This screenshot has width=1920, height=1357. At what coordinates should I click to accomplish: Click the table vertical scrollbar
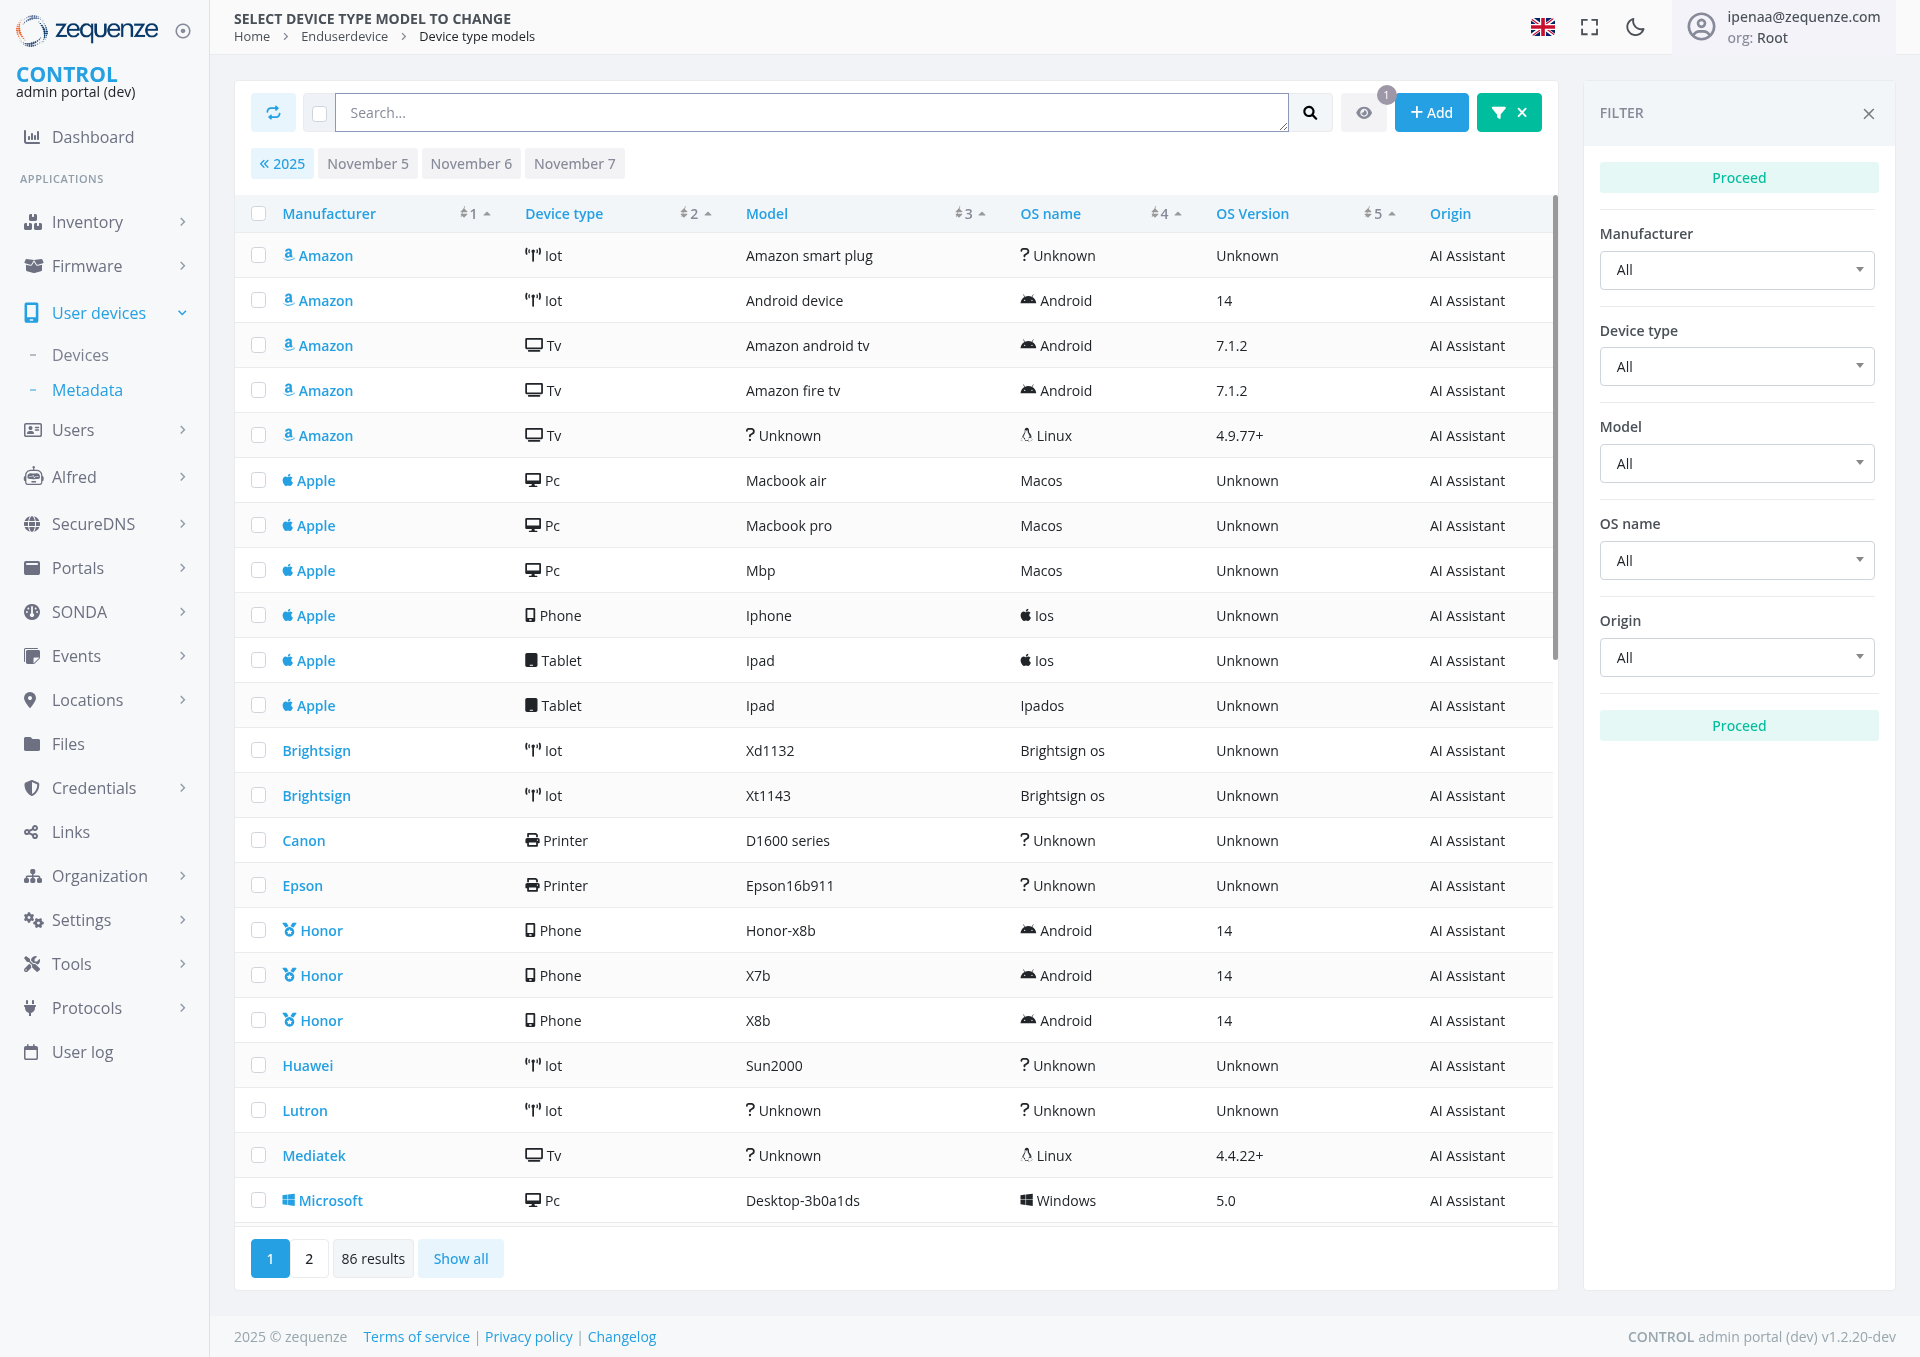pos(1555,428)
